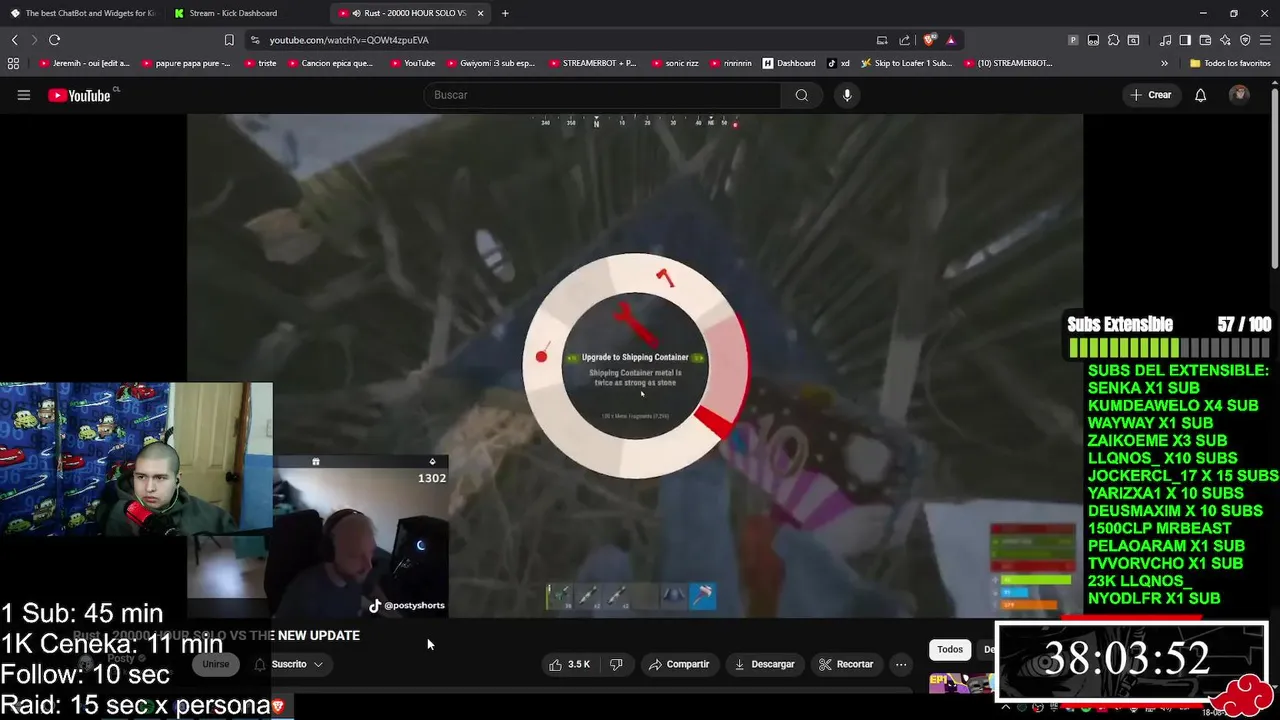
Task: Open the xd TikTok bookmark
Action: 838,63
